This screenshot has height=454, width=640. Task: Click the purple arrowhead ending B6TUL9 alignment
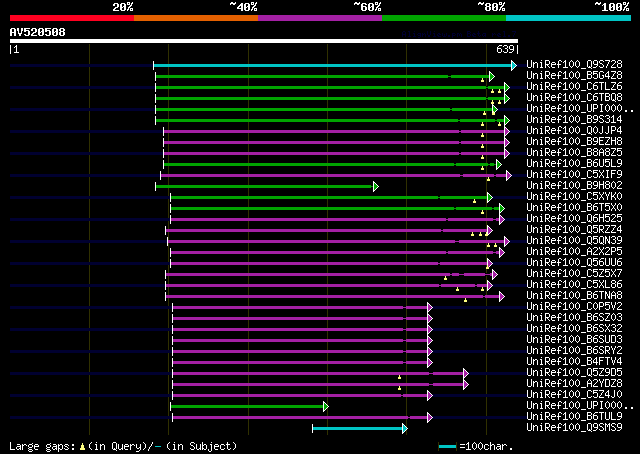point(430,417)
